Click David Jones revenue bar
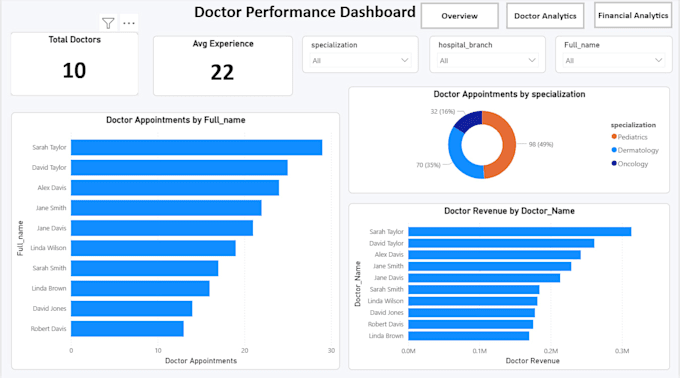The height and width of the screenshot is (378, 680). (x=471, y=313)
